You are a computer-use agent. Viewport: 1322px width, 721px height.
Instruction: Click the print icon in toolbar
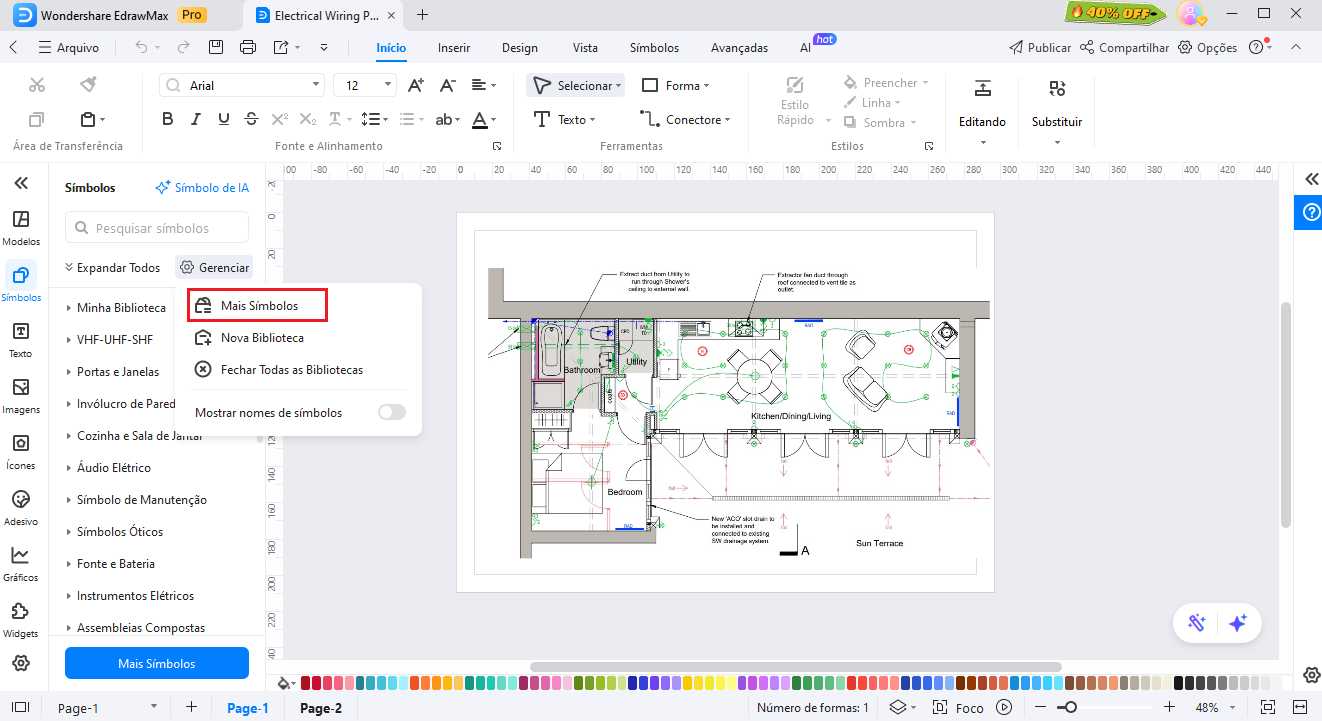point(248,47)
